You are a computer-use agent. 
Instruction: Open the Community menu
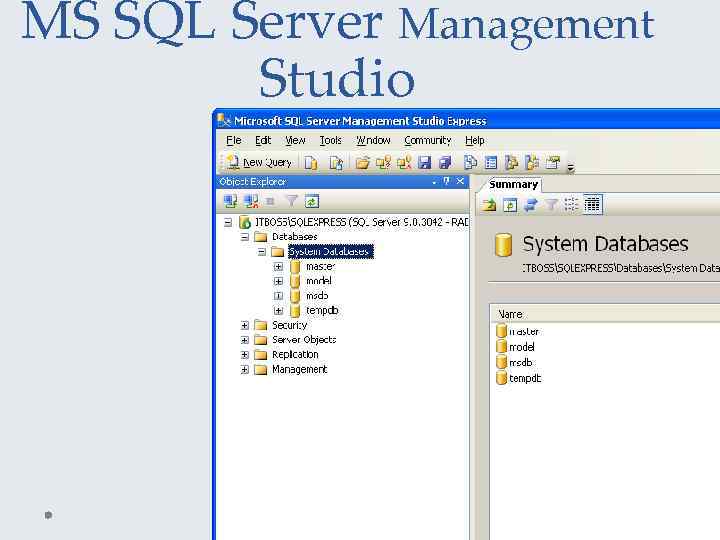(428, 140)
